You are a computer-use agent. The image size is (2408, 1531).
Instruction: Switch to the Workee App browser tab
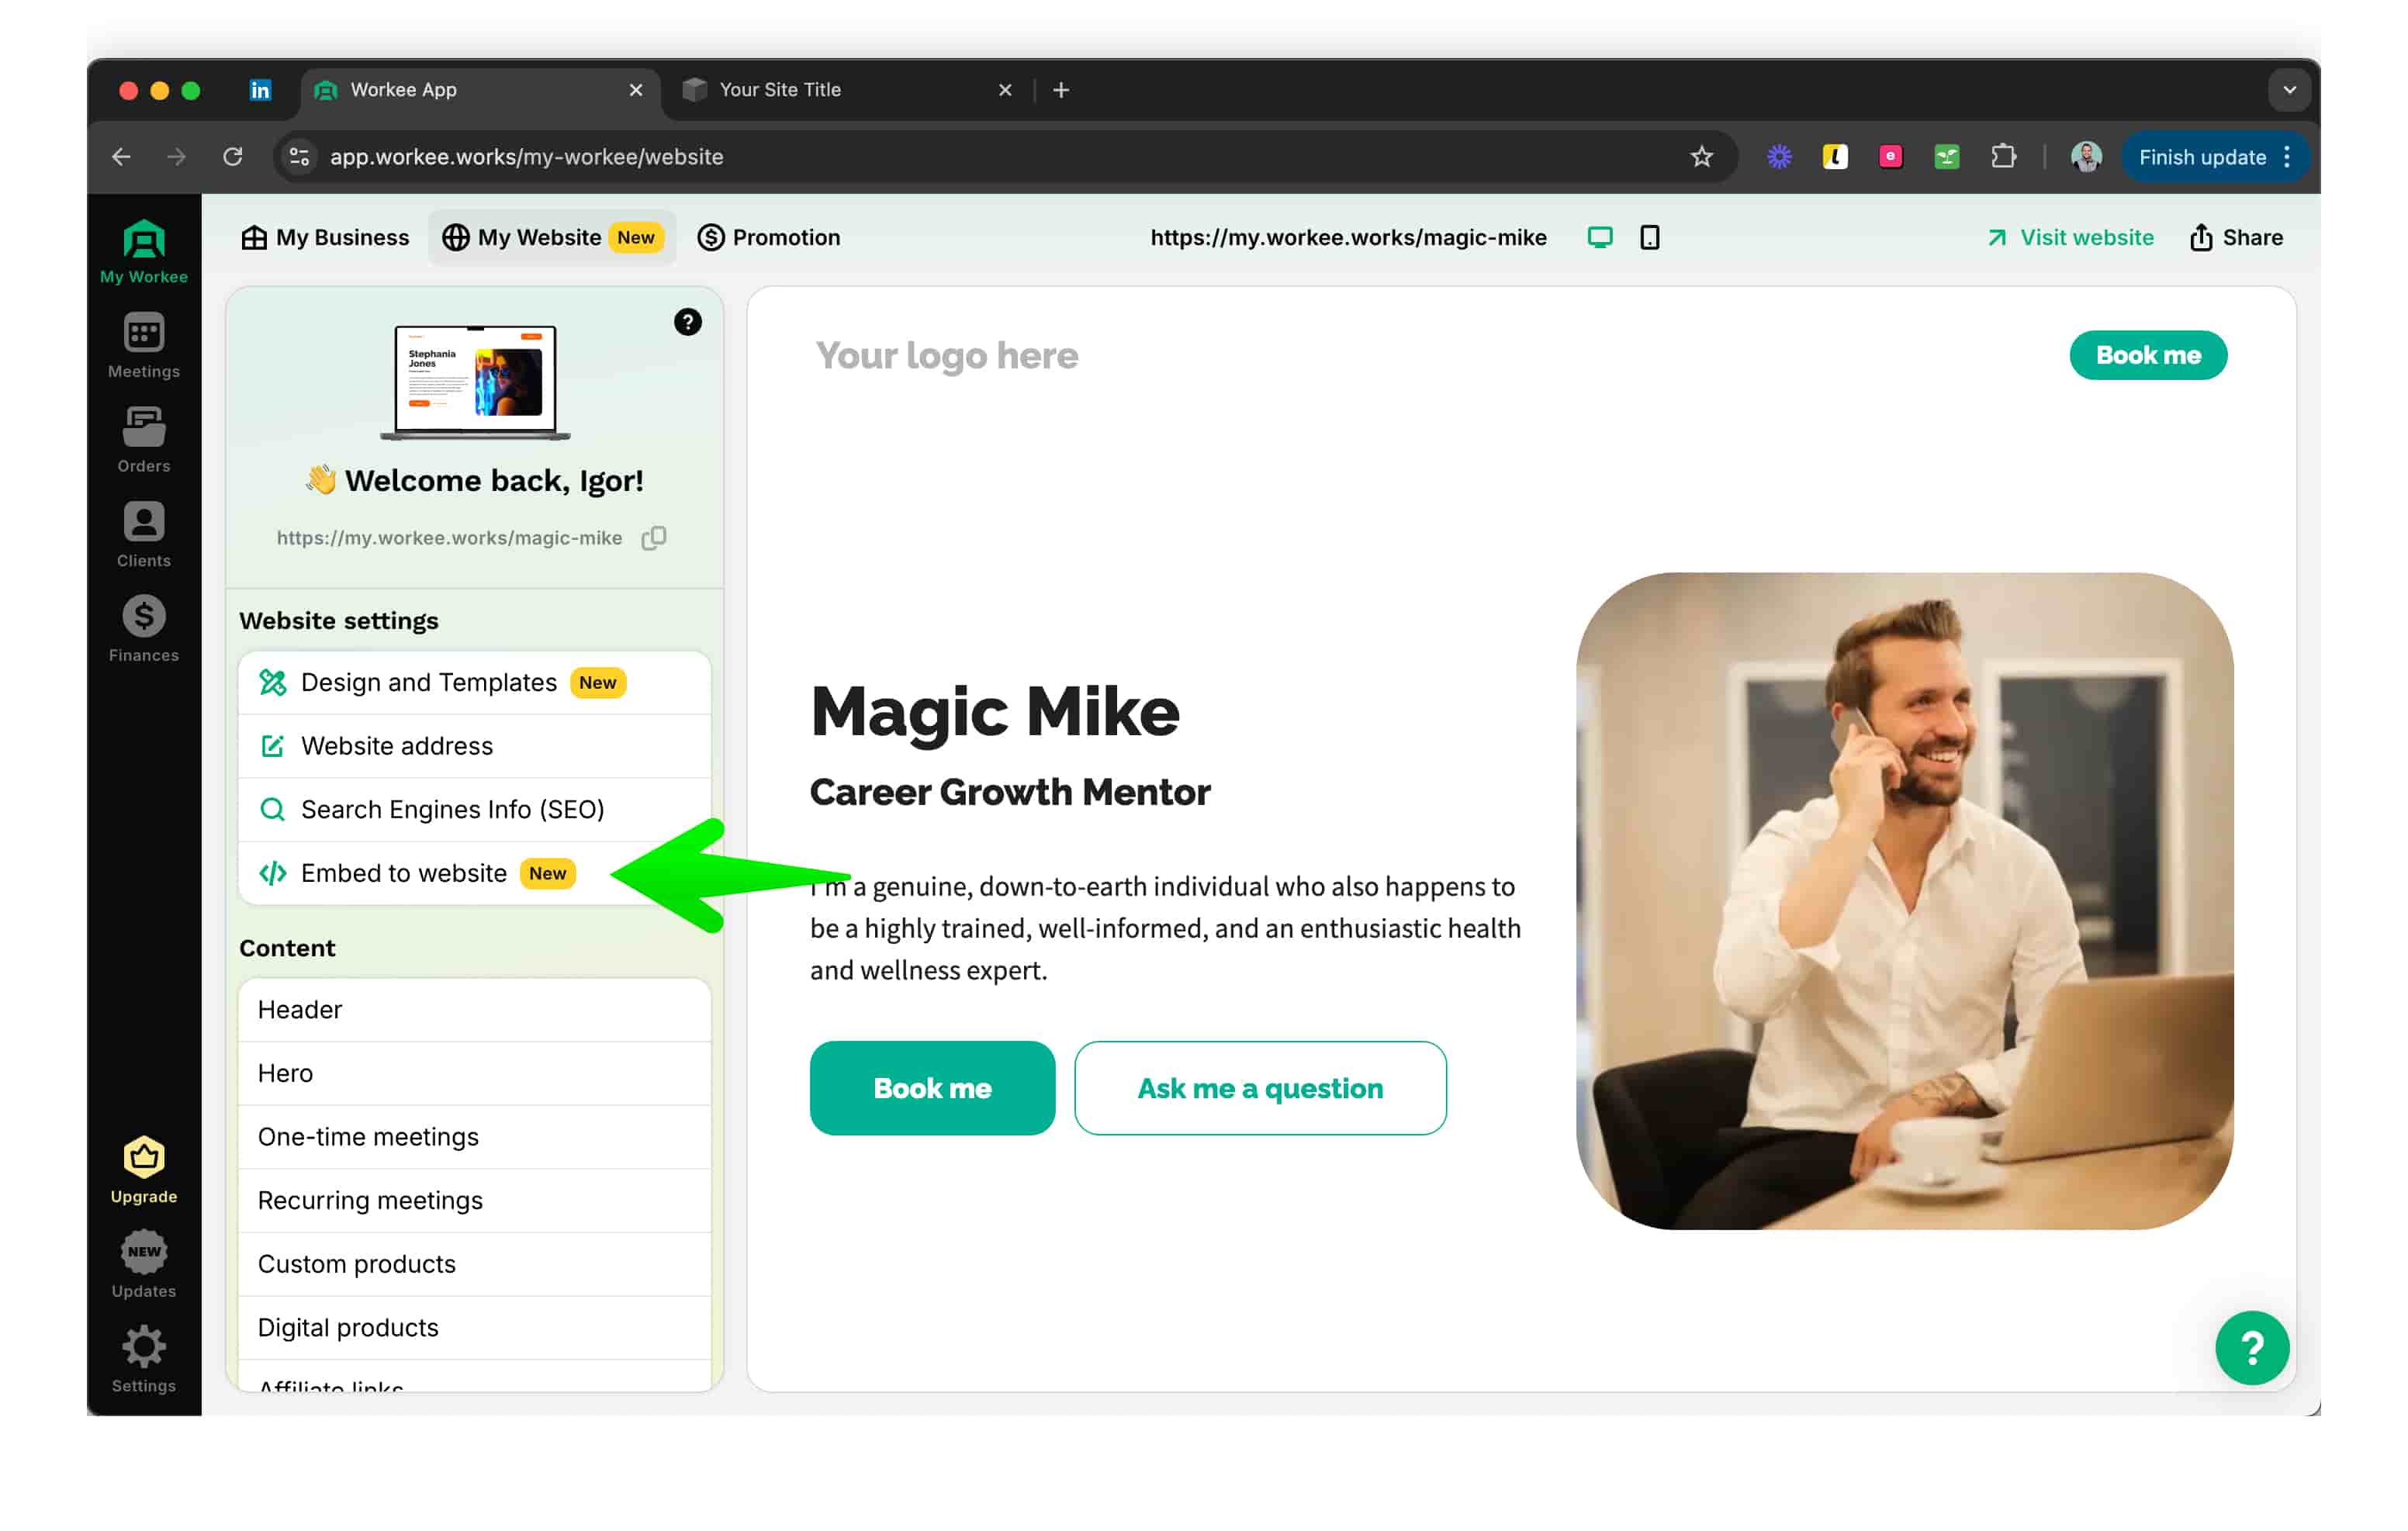click(480, 90)
